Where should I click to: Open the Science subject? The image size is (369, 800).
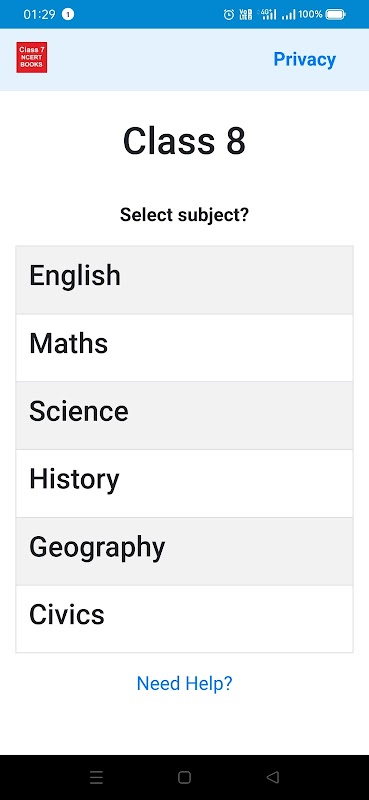(184, 416)
